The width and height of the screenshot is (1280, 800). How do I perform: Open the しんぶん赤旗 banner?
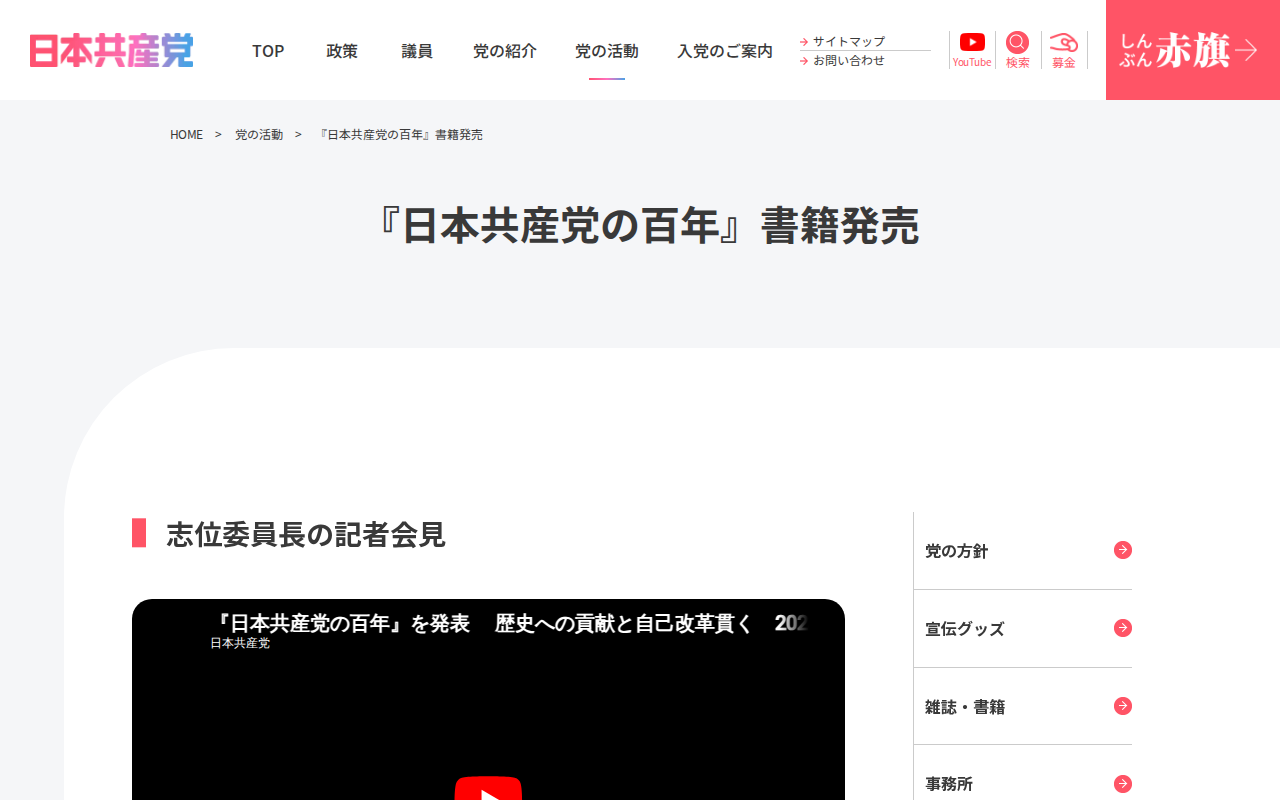pos(1193,50)
